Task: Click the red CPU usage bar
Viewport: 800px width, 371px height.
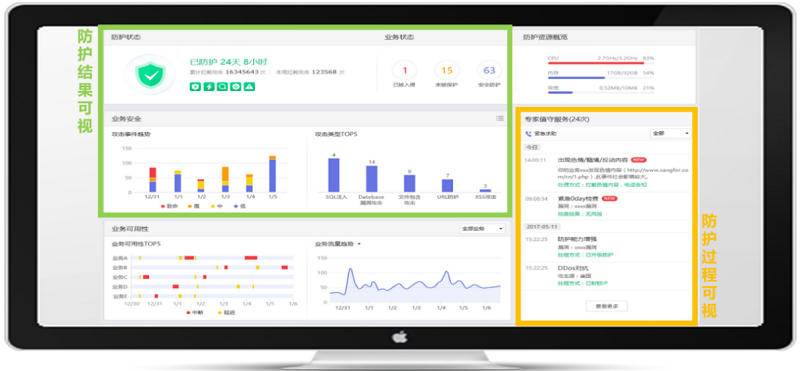Action: click(x=595, y=63)
